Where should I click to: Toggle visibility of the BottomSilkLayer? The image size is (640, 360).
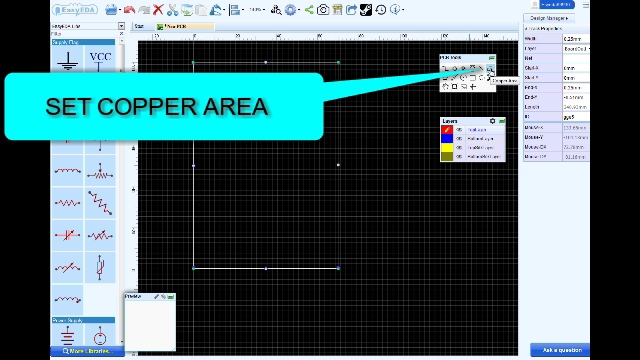coord(459,157)
